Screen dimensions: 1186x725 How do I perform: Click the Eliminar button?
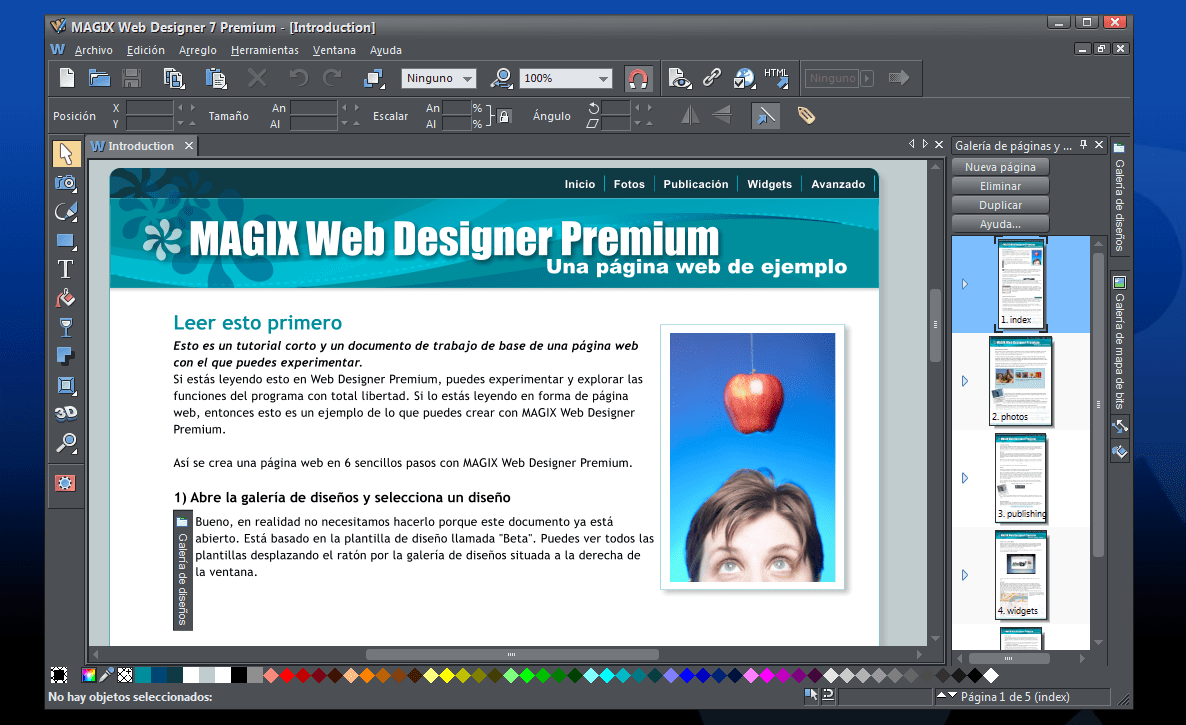click(1000, 186)
